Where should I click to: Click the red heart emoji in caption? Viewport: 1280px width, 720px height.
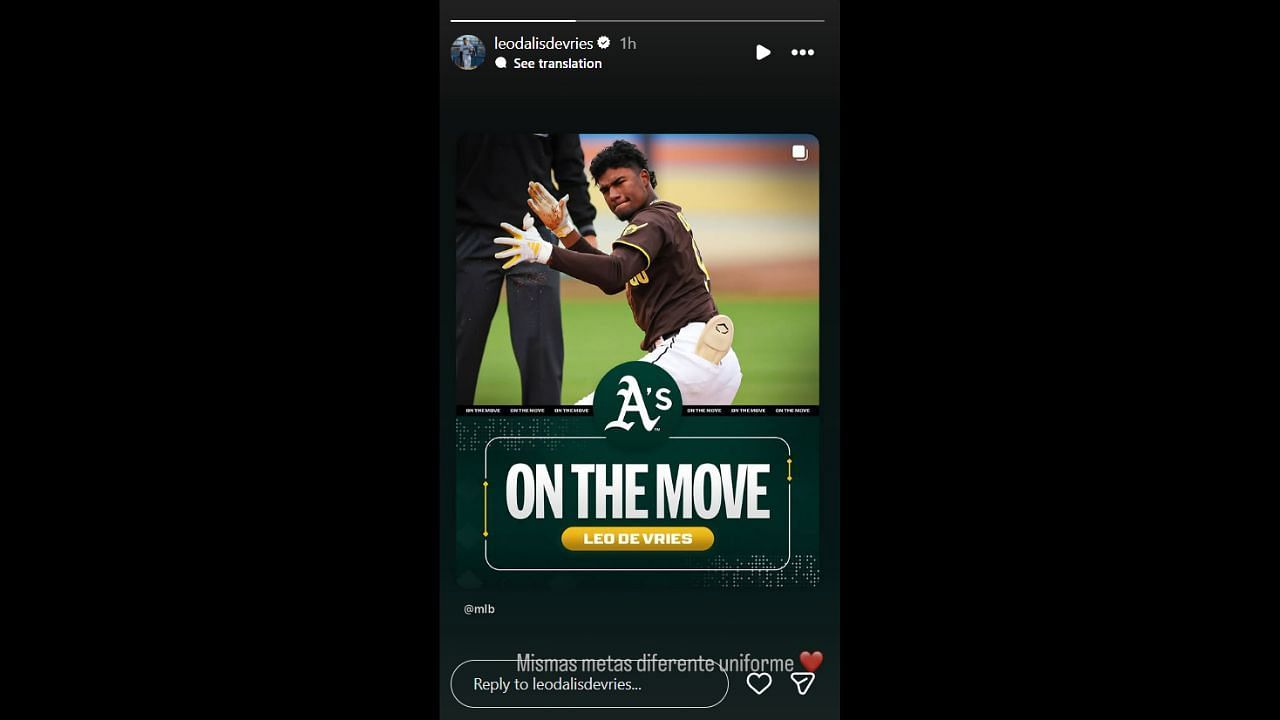click(x=811, y=662)
